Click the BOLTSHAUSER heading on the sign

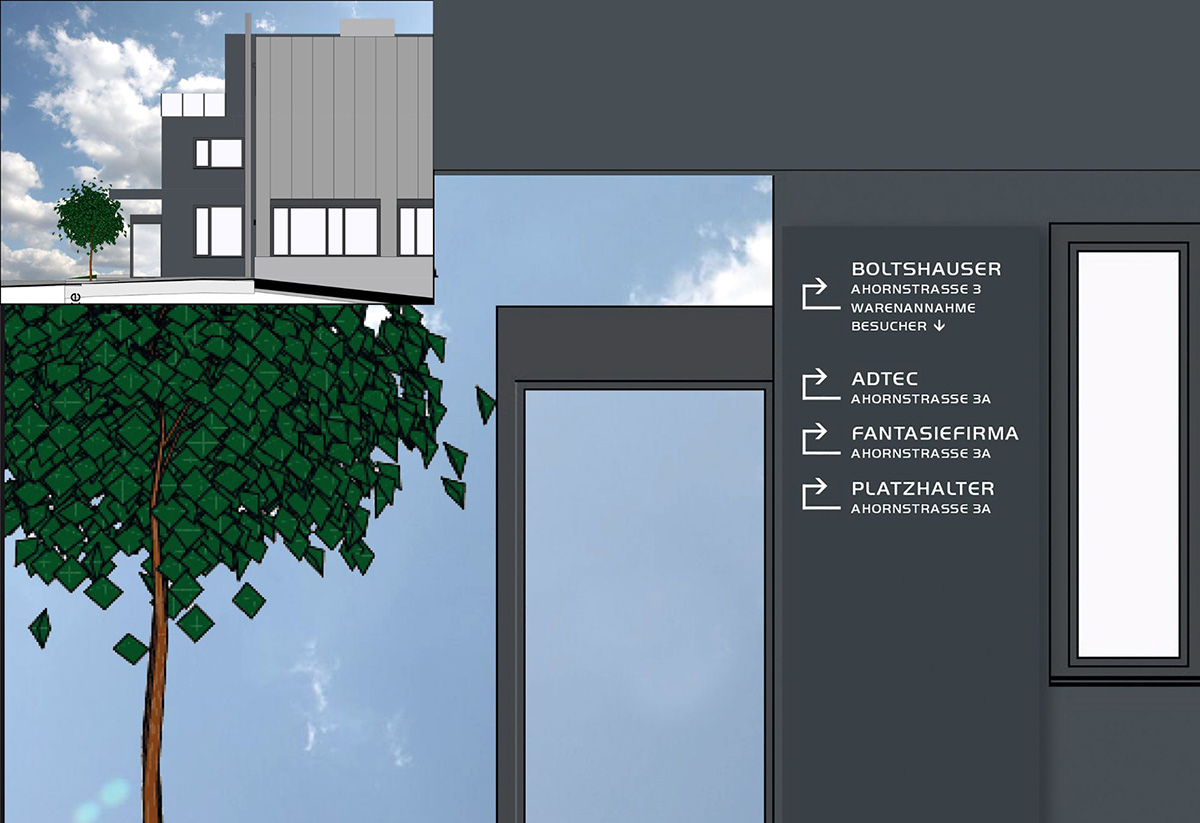(926, 269)
